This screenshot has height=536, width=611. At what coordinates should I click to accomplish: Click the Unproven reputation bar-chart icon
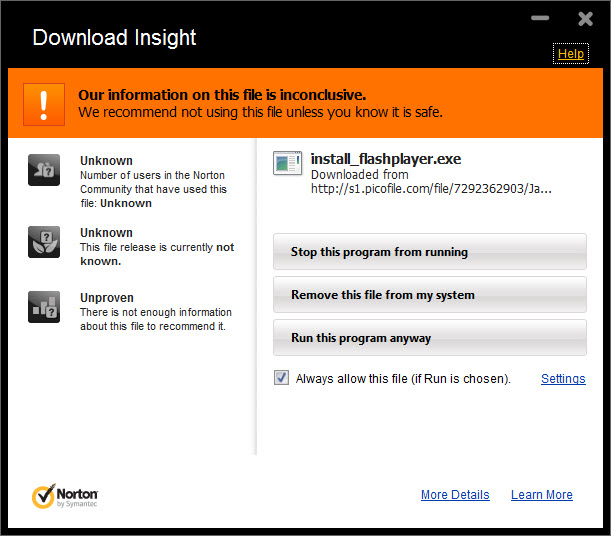tap(44, 307)
